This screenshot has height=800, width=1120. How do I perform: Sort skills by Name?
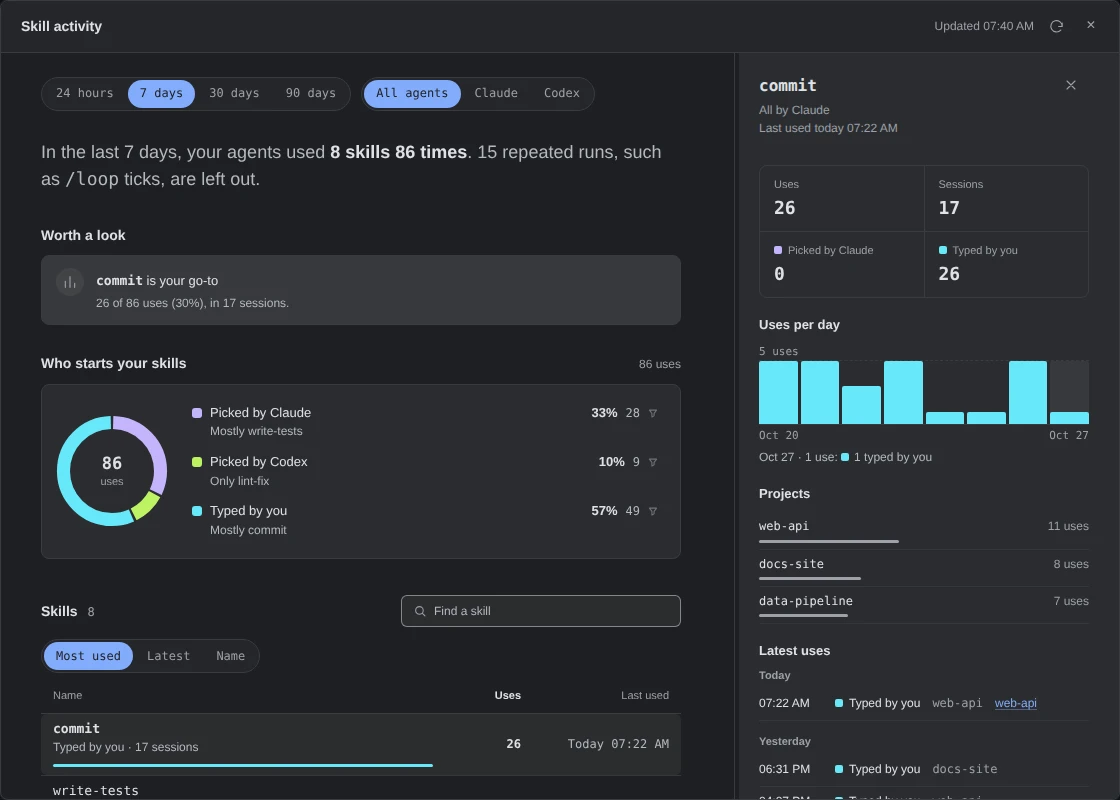(230, 656)
